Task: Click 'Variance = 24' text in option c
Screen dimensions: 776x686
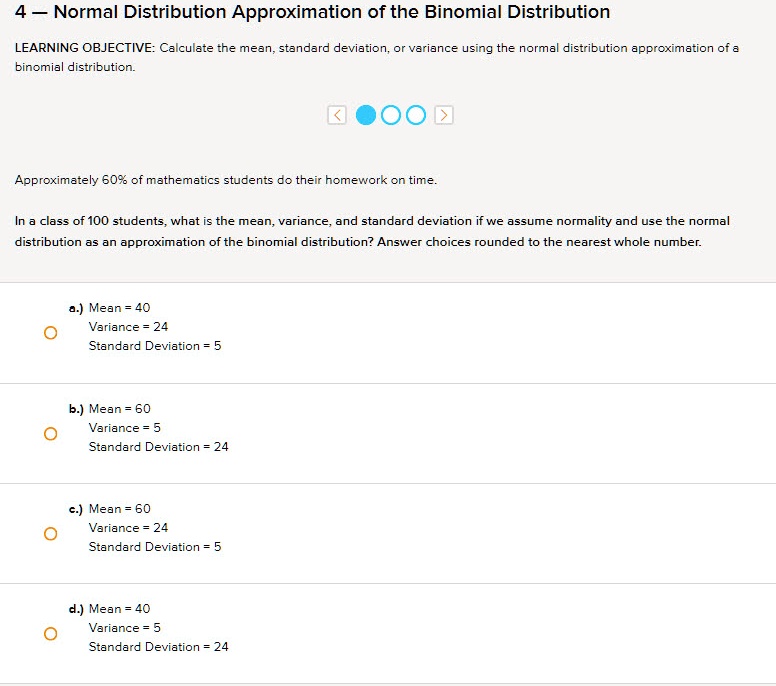Action: 128,528
